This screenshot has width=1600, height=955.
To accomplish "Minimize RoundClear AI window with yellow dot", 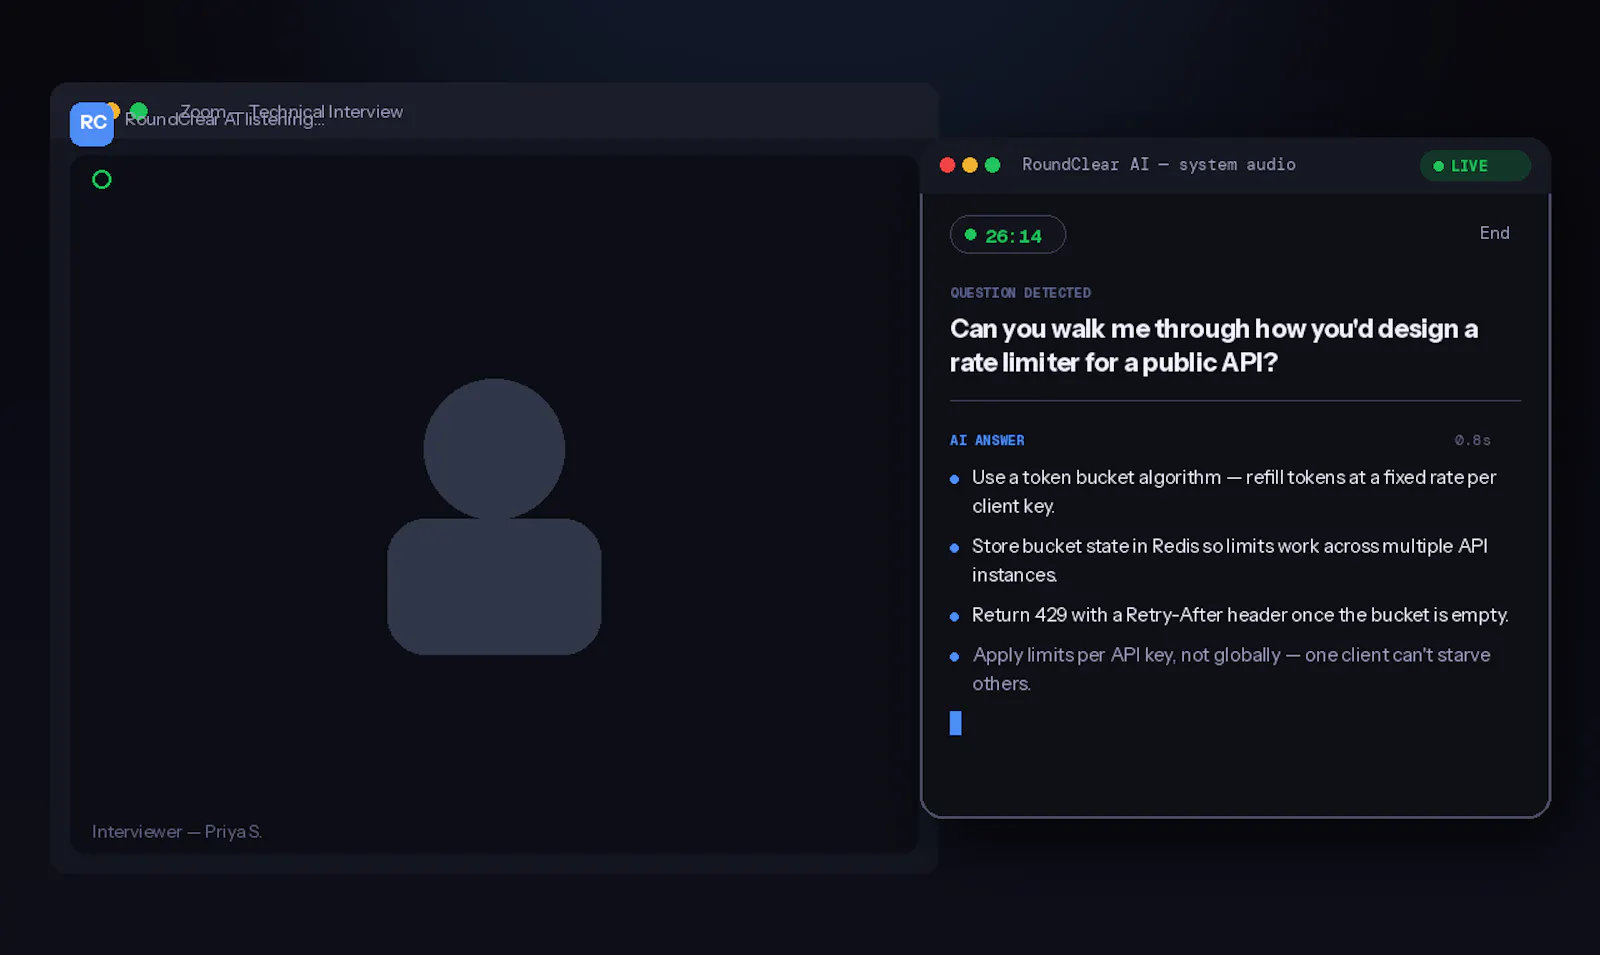I will (970, 165).
